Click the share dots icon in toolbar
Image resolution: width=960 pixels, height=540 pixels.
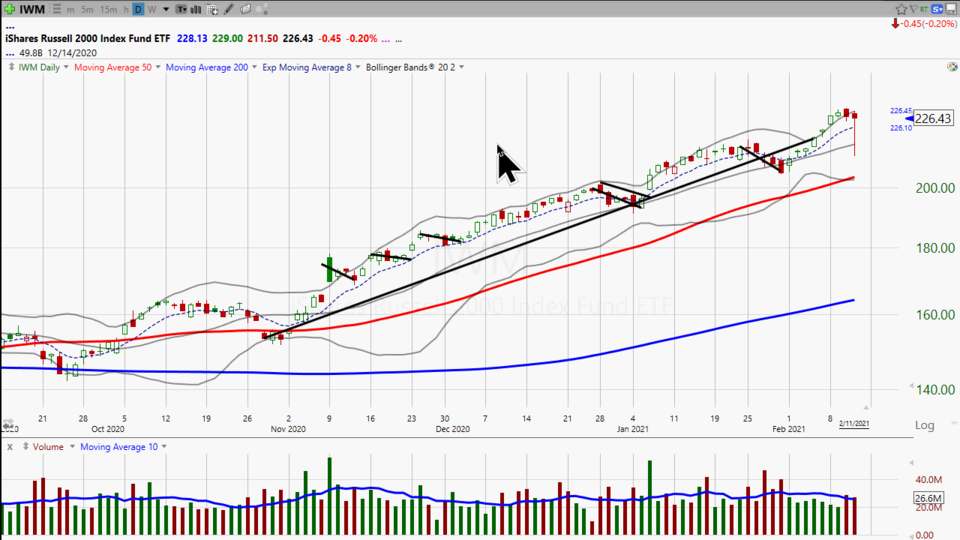[261, 9]
